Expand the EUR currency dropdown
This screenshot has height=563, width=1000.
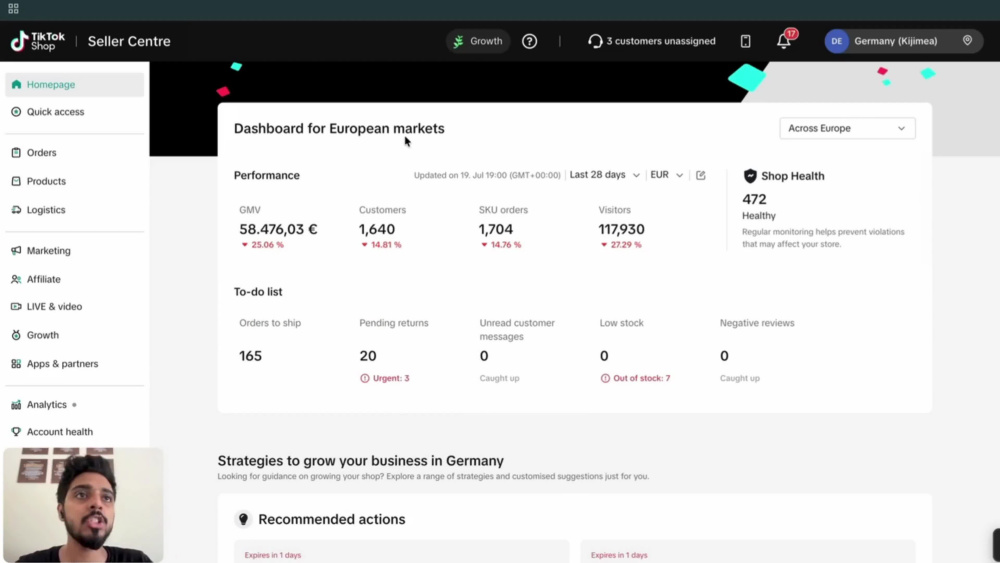[x=666, y=175]
